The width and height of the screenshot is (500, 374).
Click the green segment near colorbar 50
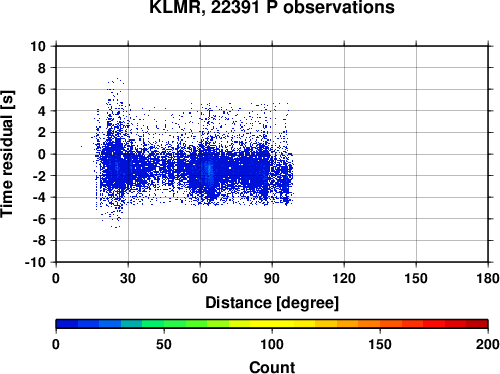(164, 324)
